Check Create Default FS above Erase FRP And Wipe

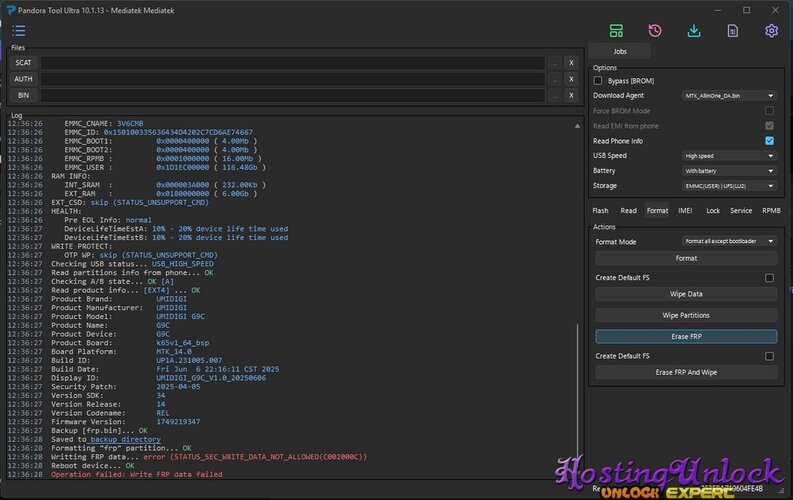pos(769,356)
